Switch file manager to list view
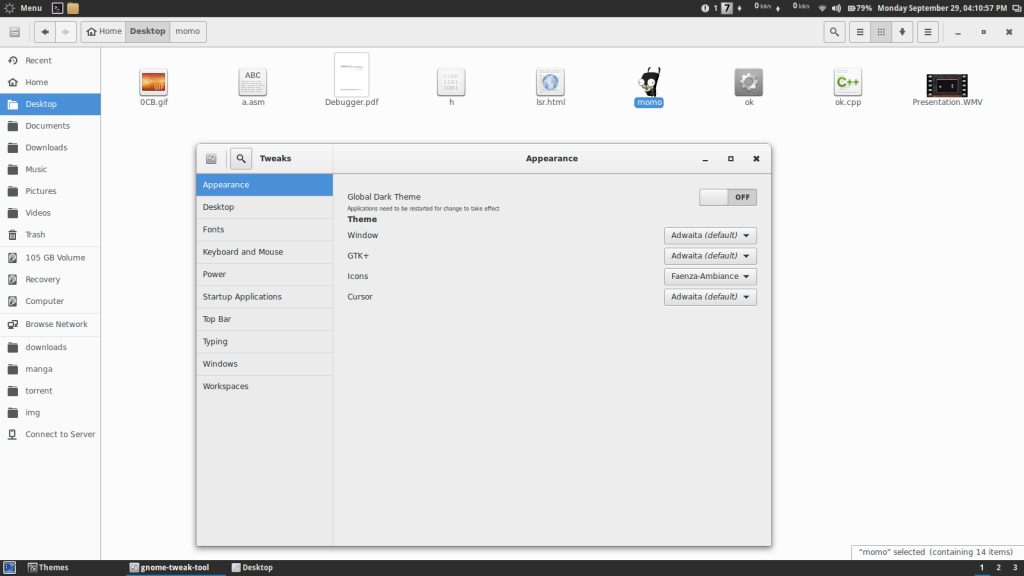The width and height of the screenshot is (1024, 576). [x=859, y=32]
